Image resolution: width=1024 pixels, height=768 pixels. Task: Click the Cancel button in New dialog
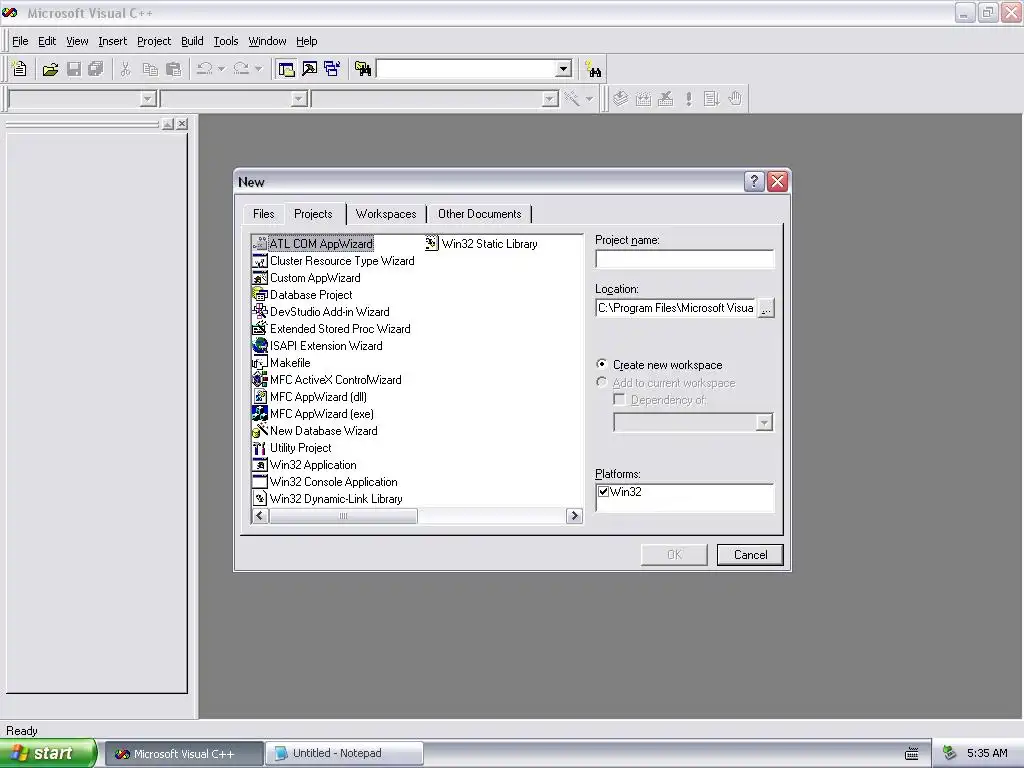coord(750,554)
